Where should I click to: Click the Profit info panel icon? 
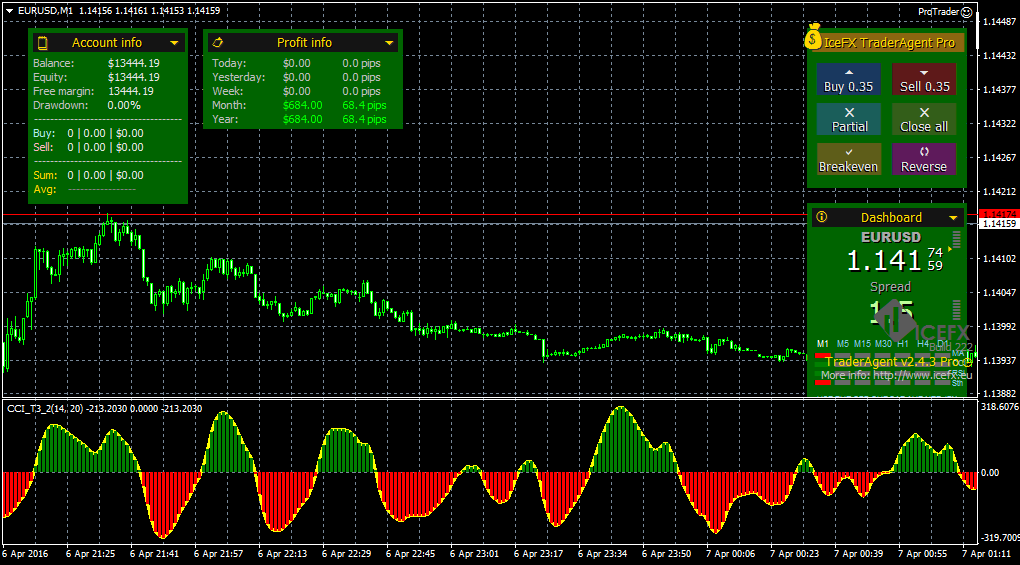(x=218, y=42)
